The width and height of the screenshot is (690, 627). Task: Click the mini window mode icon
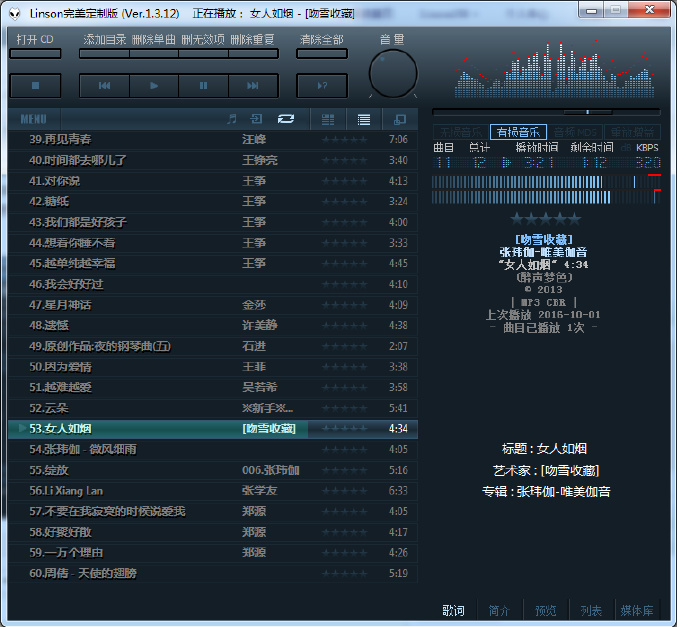[x=400, y=119]
